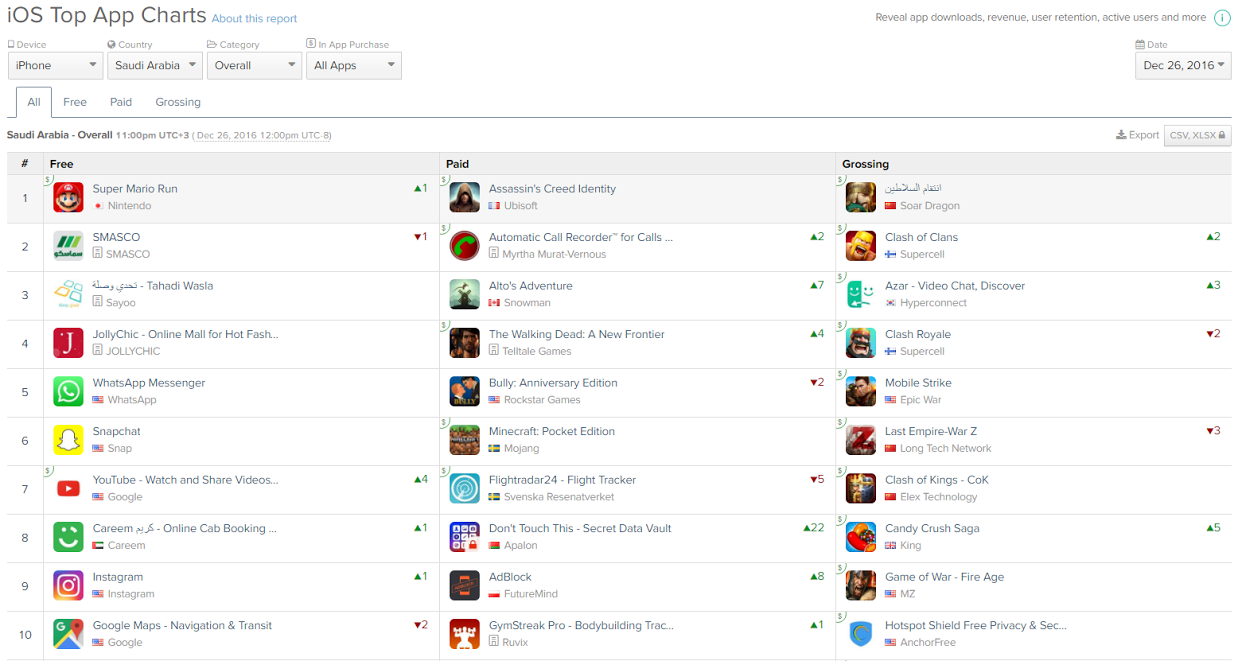Click the WhatsApp Messenger app icon
The height and width of the screenshot is (661, 1238).
tap(68, 391)
